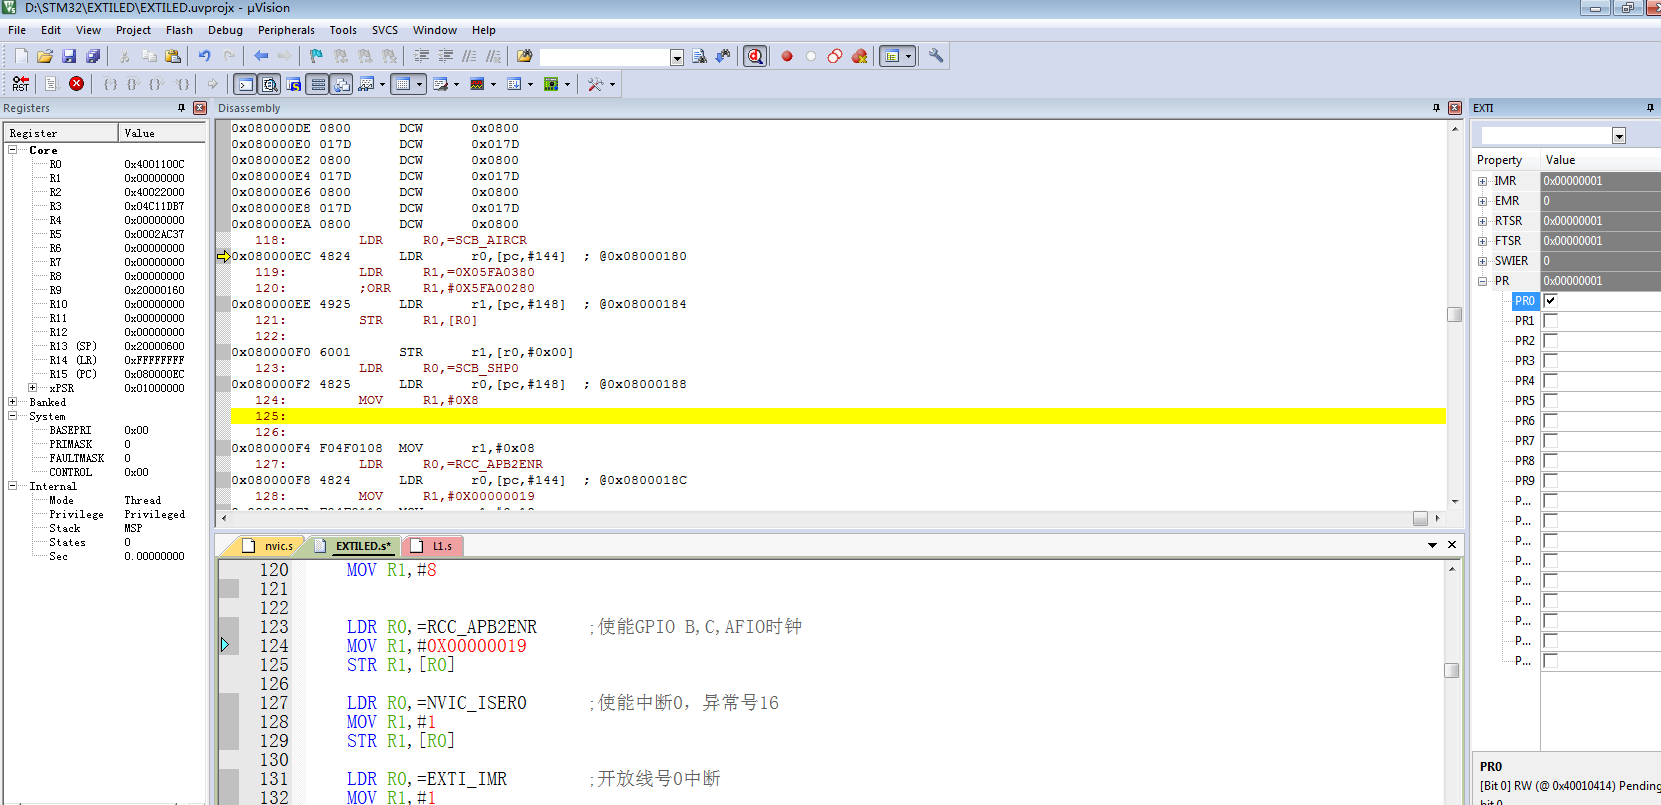Show the Command window
The height and width of the screenshot is (805, 1661).
(245, 84)
